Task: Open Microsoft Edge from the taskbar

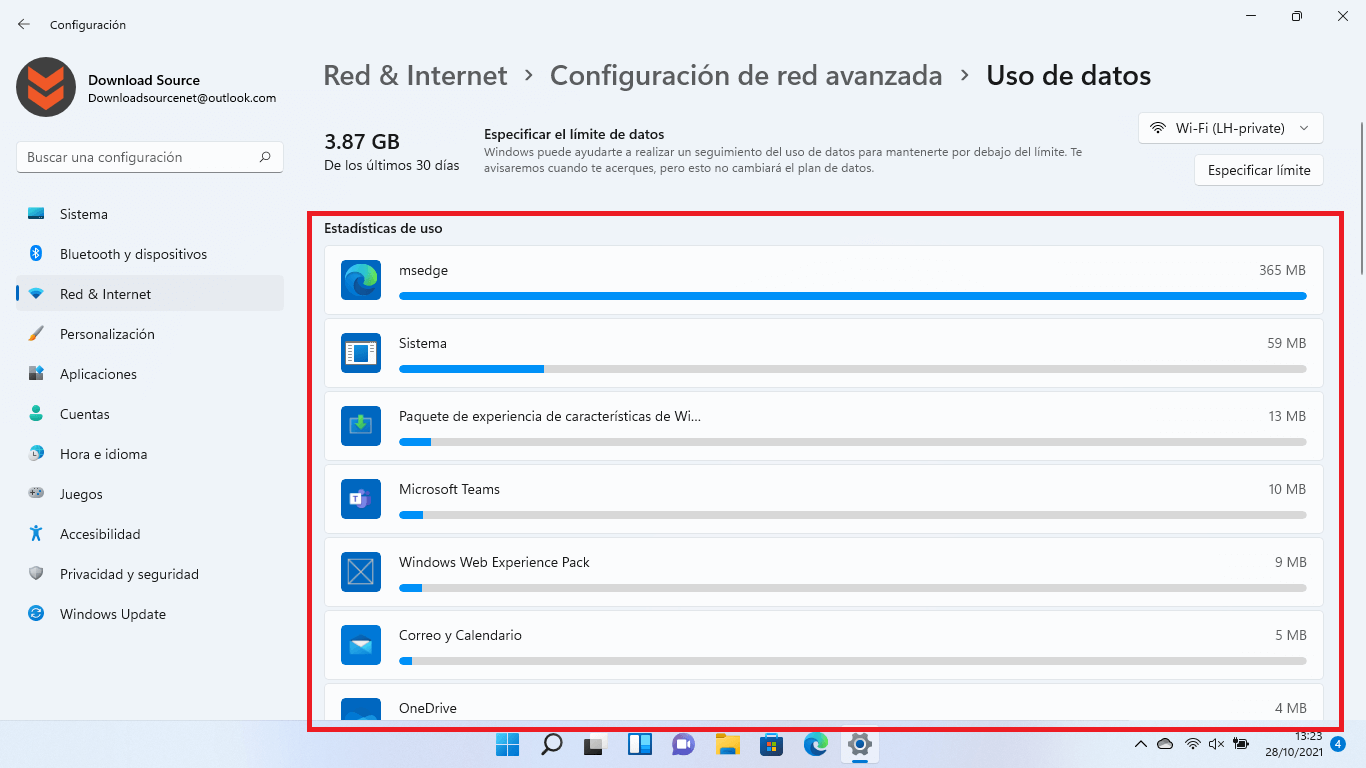Action: pyautogui.click(x=816, y=744)
